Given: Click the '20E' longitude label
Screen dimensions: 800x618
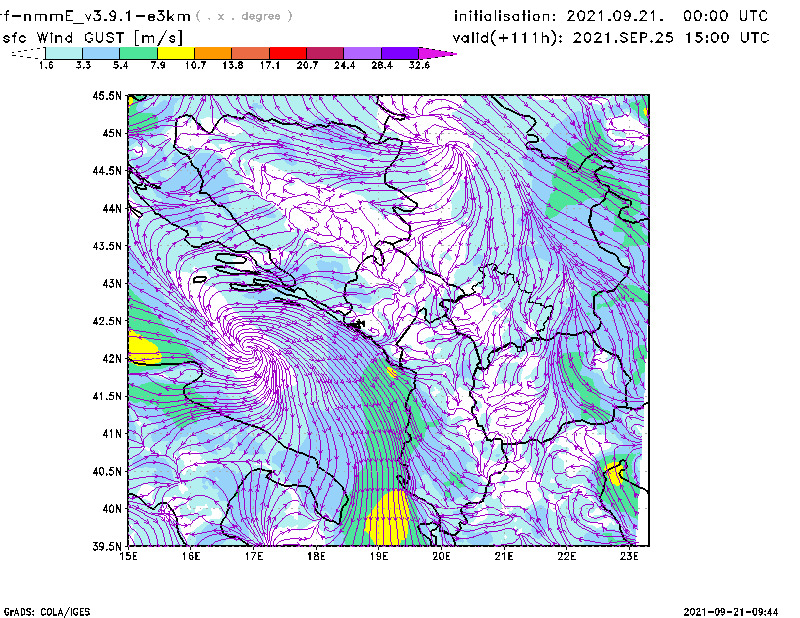Looking at the screenshot, I should coord(441,556).
